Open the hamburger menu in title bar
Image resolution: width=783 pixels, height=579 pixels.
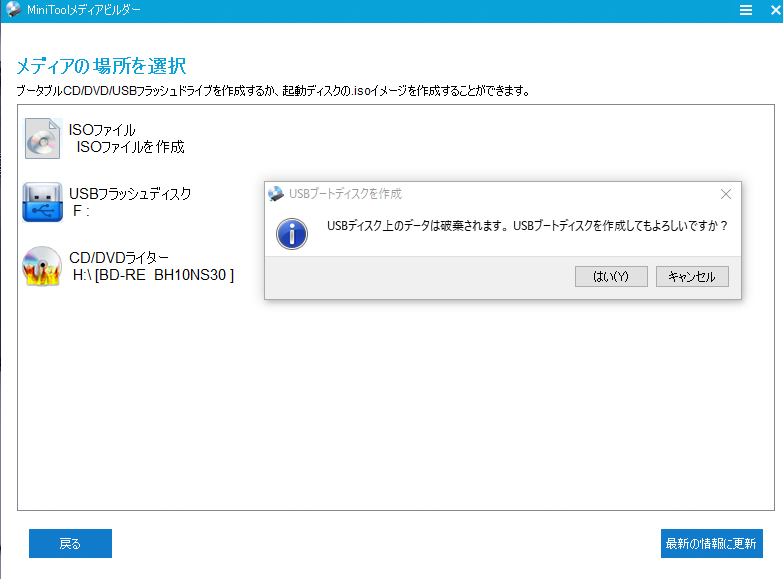[746, 10]
